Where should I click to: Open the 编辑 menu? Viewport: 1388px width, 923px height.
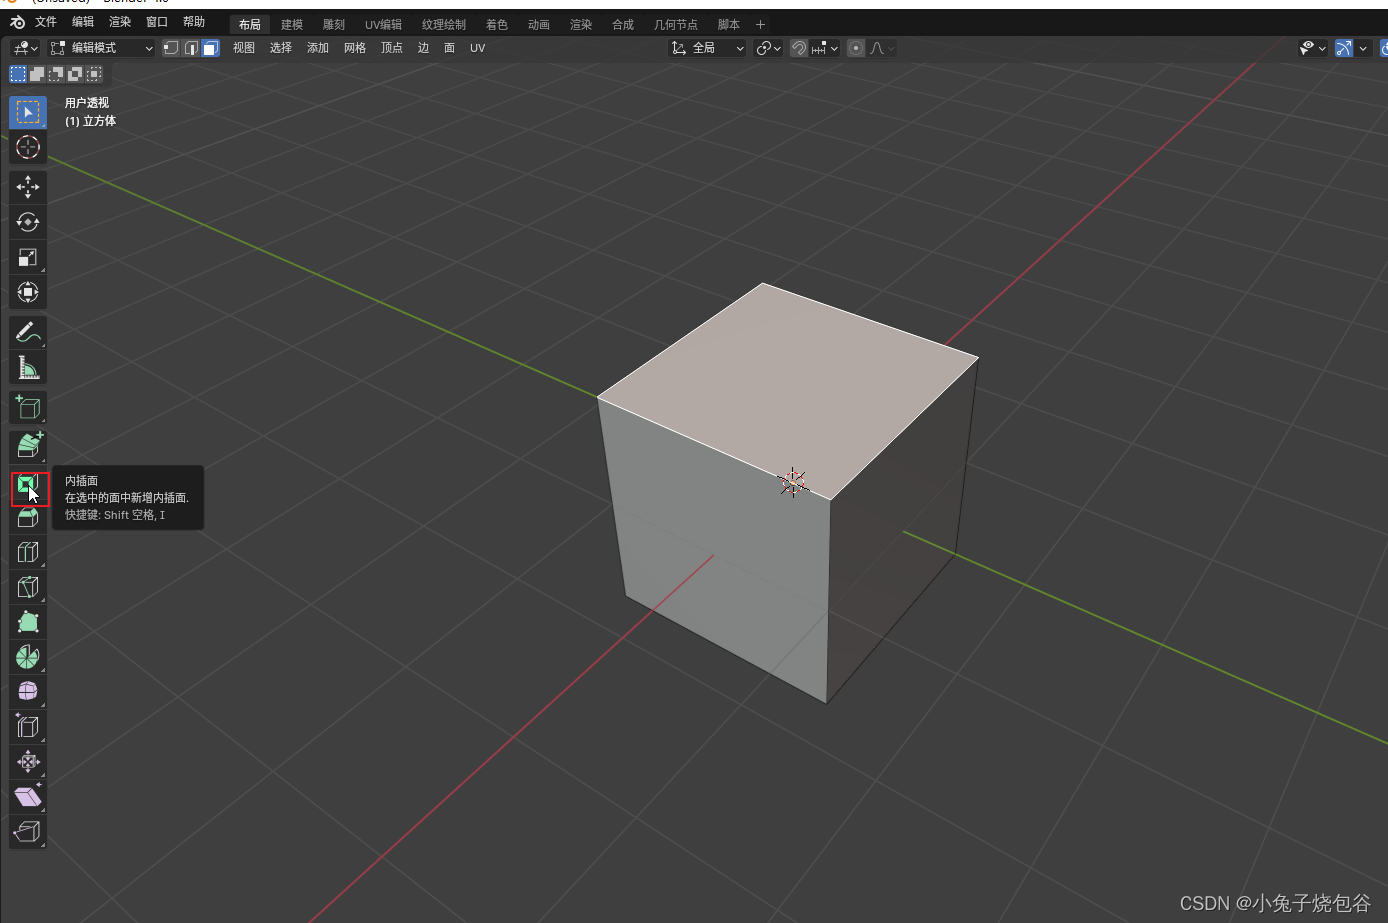pos(83,22)
